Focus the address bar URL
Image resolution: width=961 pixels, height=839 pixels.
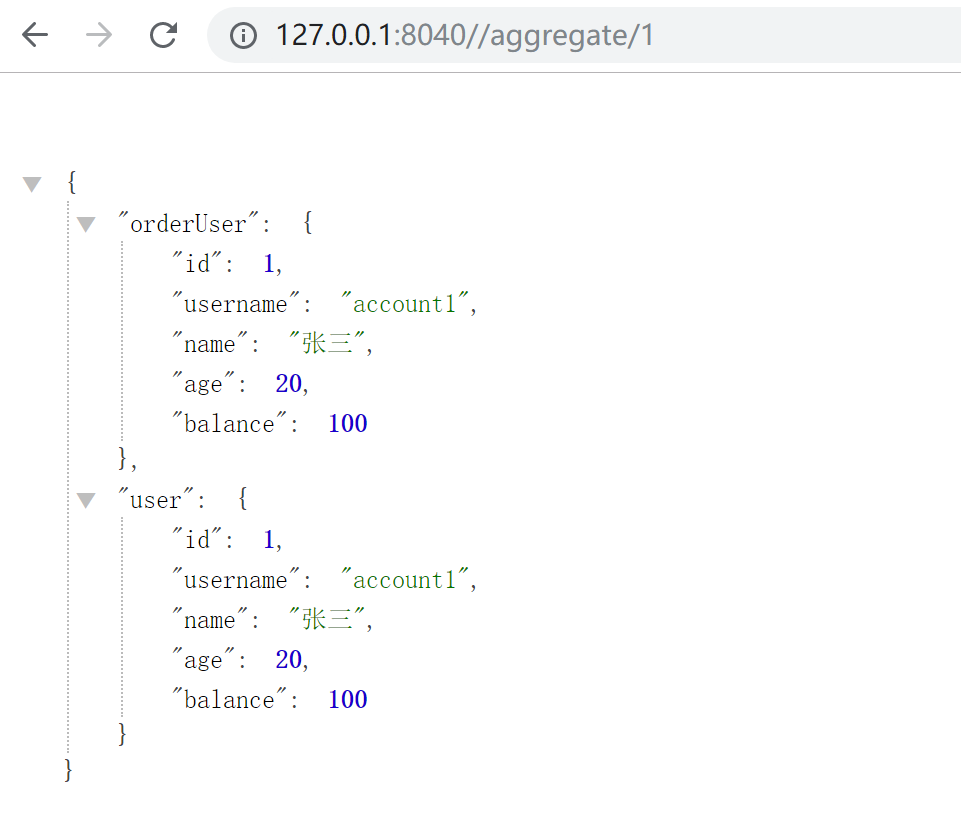click(465, 36)
